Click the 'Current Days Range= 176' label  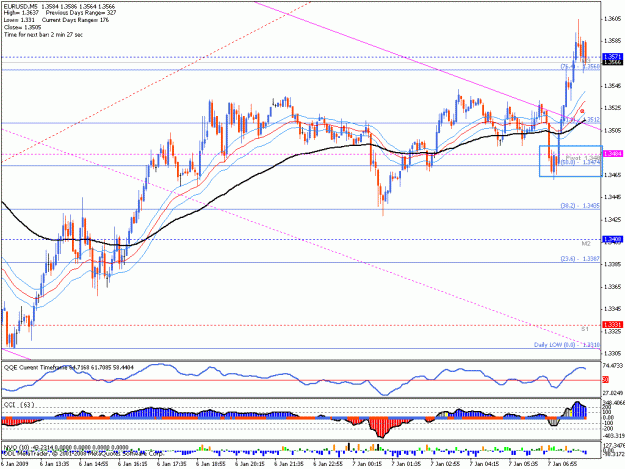75,20
